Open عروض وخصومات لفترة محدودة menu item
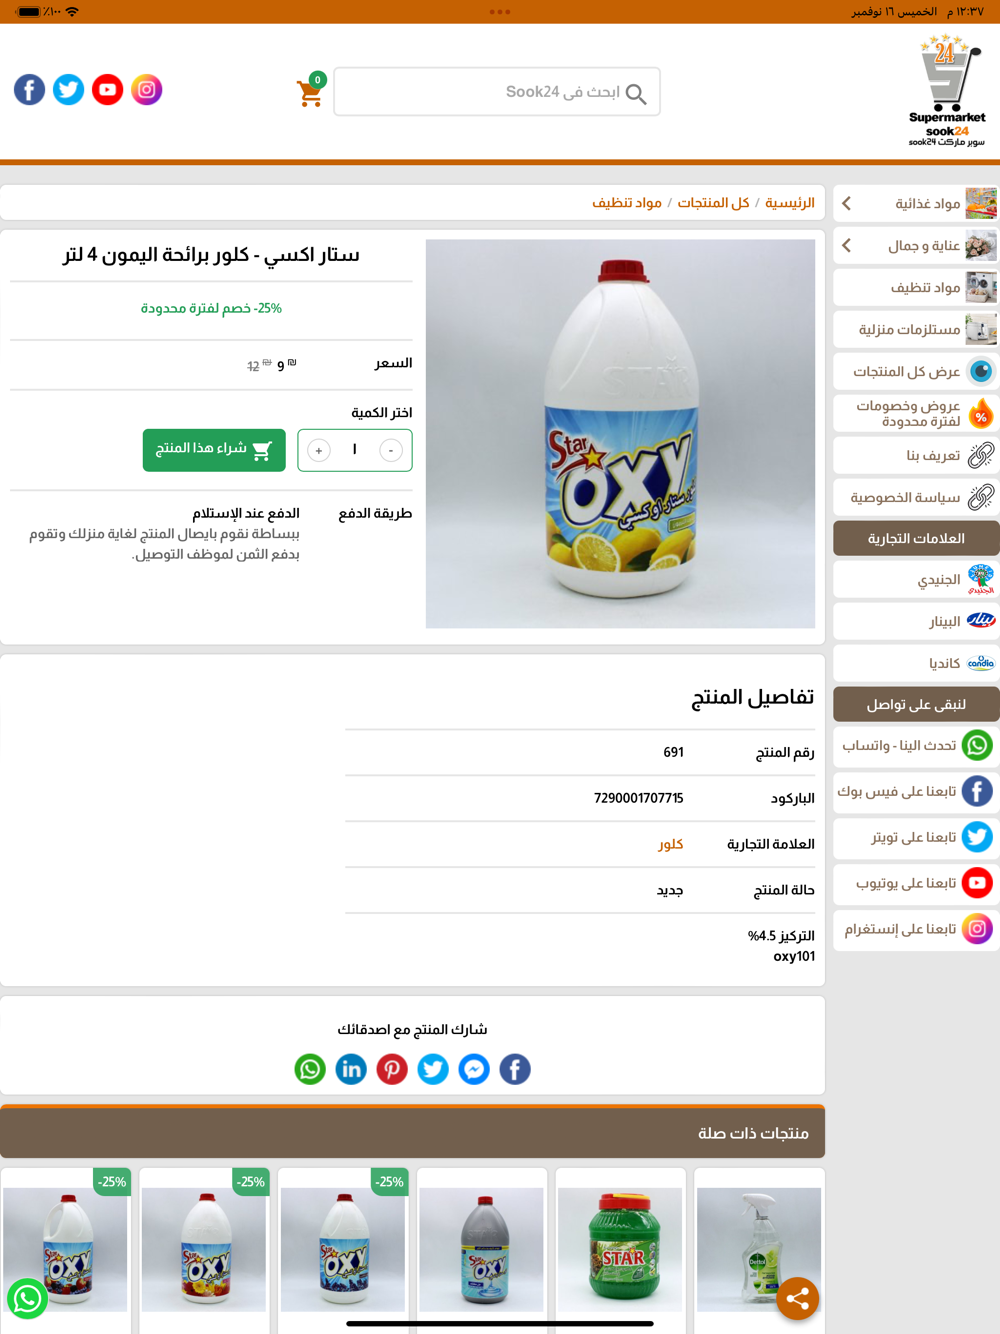 tap(916, 413)
